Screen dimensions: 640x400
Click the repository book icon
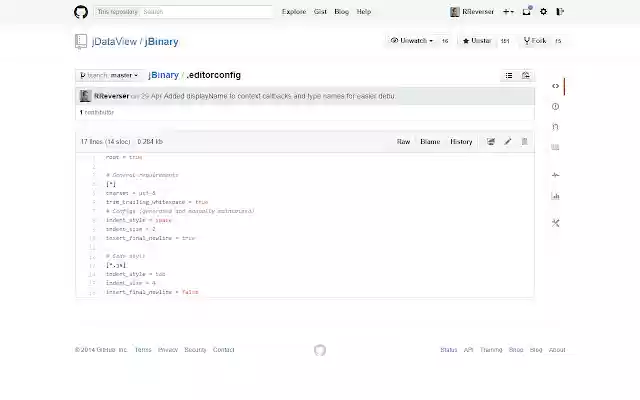pos(81,41)
